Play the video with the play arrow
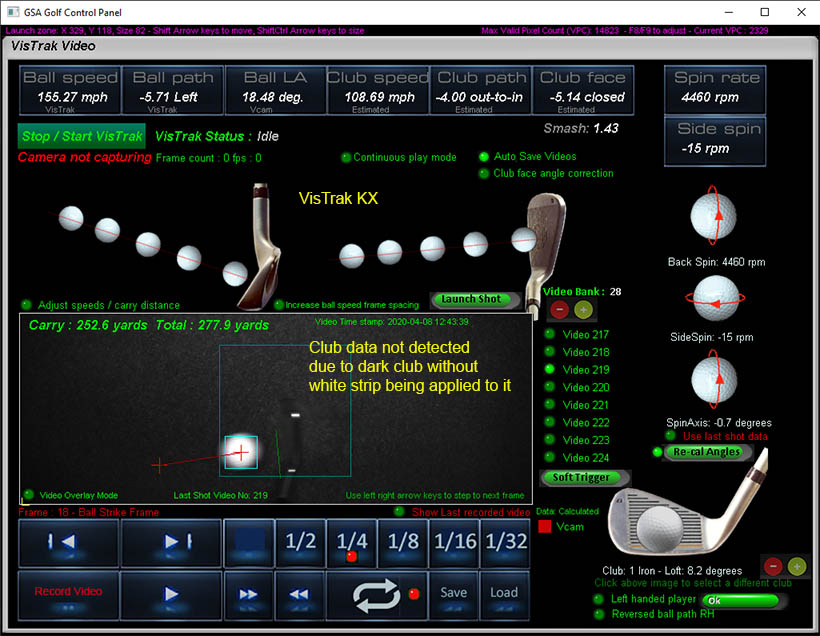This screenshot has height=636, width=820. pyautogui.click(x=172, y=595)
